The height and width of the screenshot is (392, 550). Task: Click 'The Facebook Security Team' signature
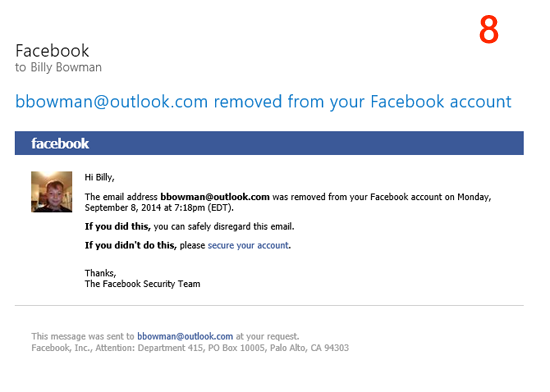tap(142, 284)
